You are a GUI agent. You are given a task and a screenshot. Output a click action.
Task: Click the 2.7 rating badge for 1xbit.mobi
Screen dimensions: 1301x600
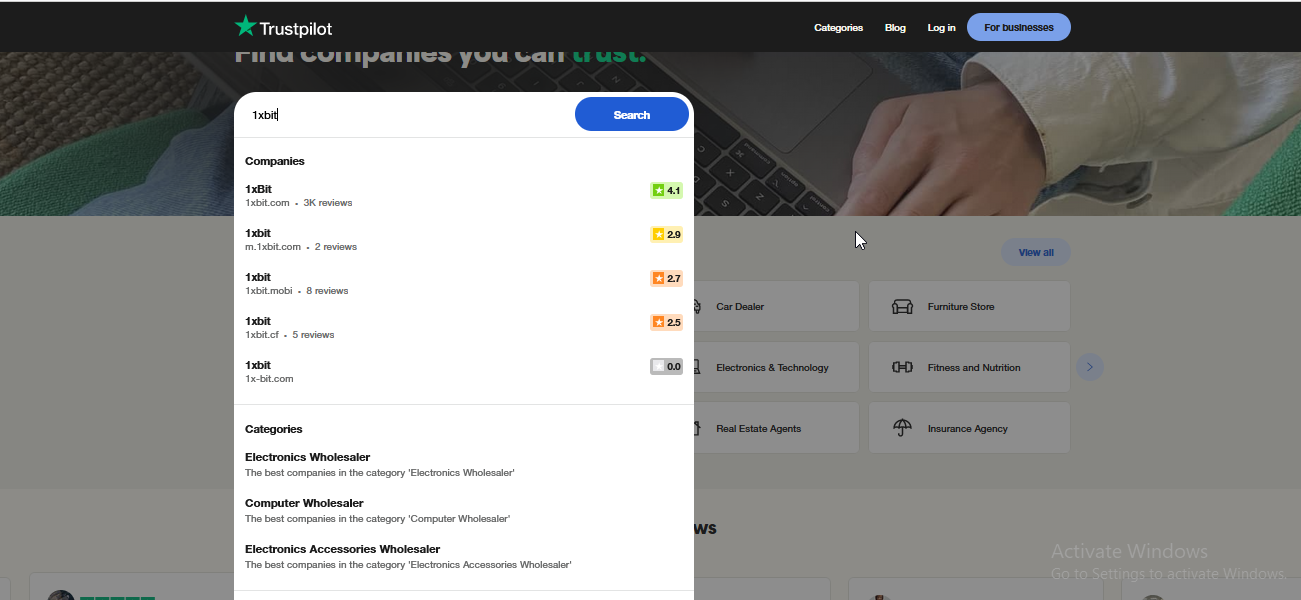point(666,278)
